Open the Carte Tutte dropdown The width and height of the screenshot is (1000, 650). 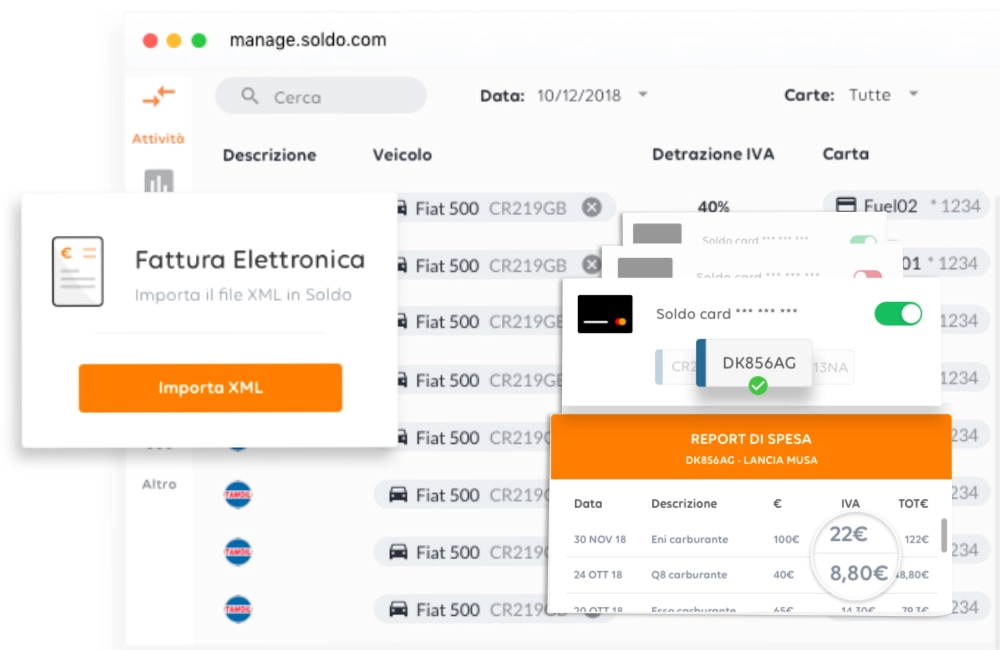point(913,94)
